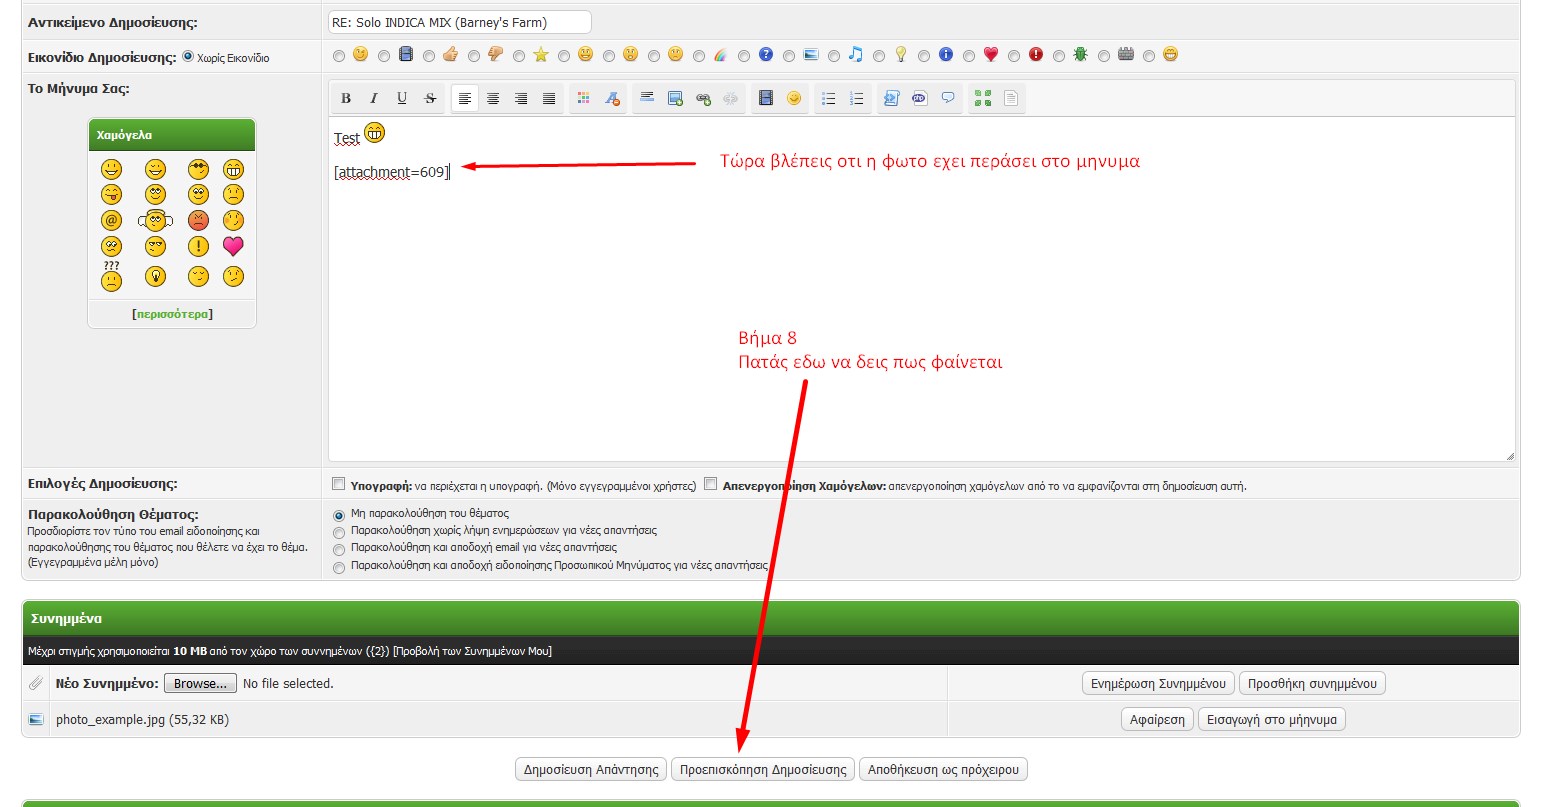Click the PHP code toolbar icon

920,98
